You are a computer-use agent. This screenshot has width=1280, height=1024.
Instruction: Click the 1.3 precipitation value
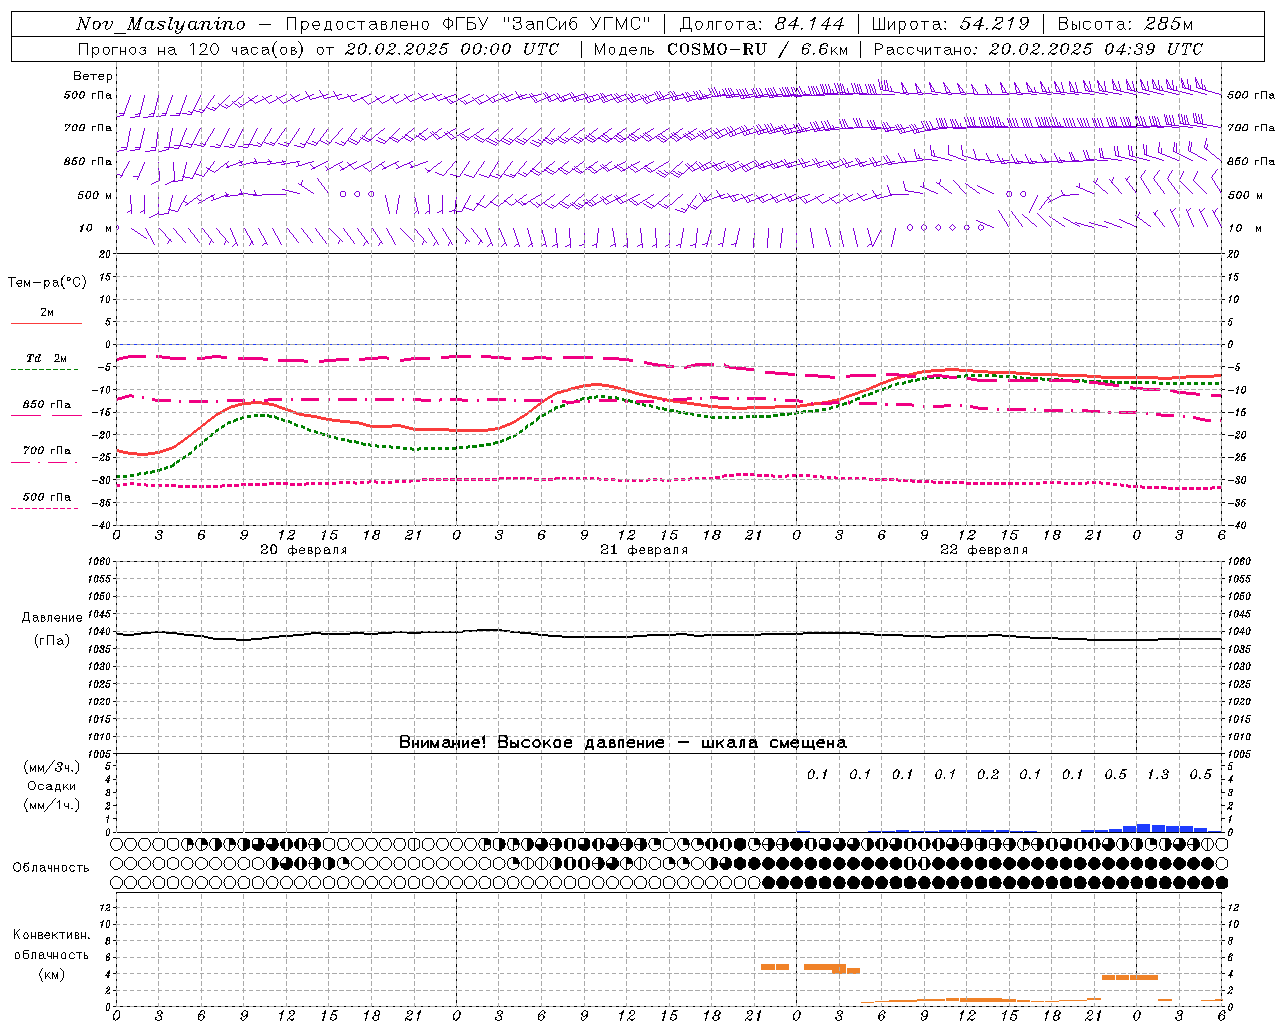click(x=1158, y=774)
